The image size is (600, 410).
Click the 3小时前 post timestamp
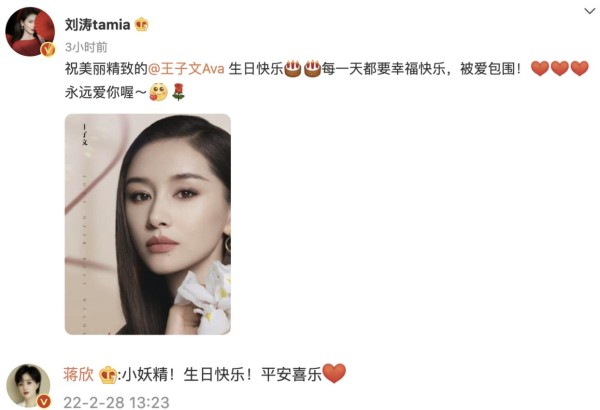coord(86,47)
